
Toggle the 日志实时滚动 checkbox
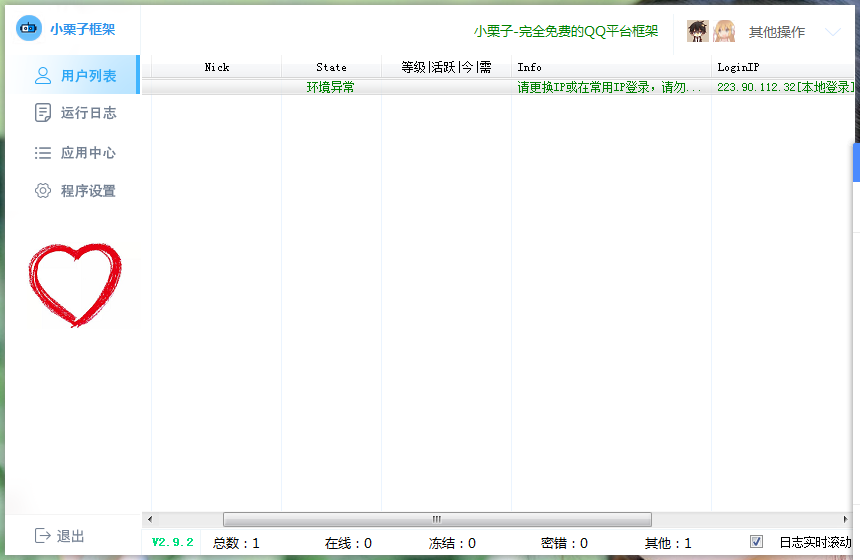pos(757,542)
